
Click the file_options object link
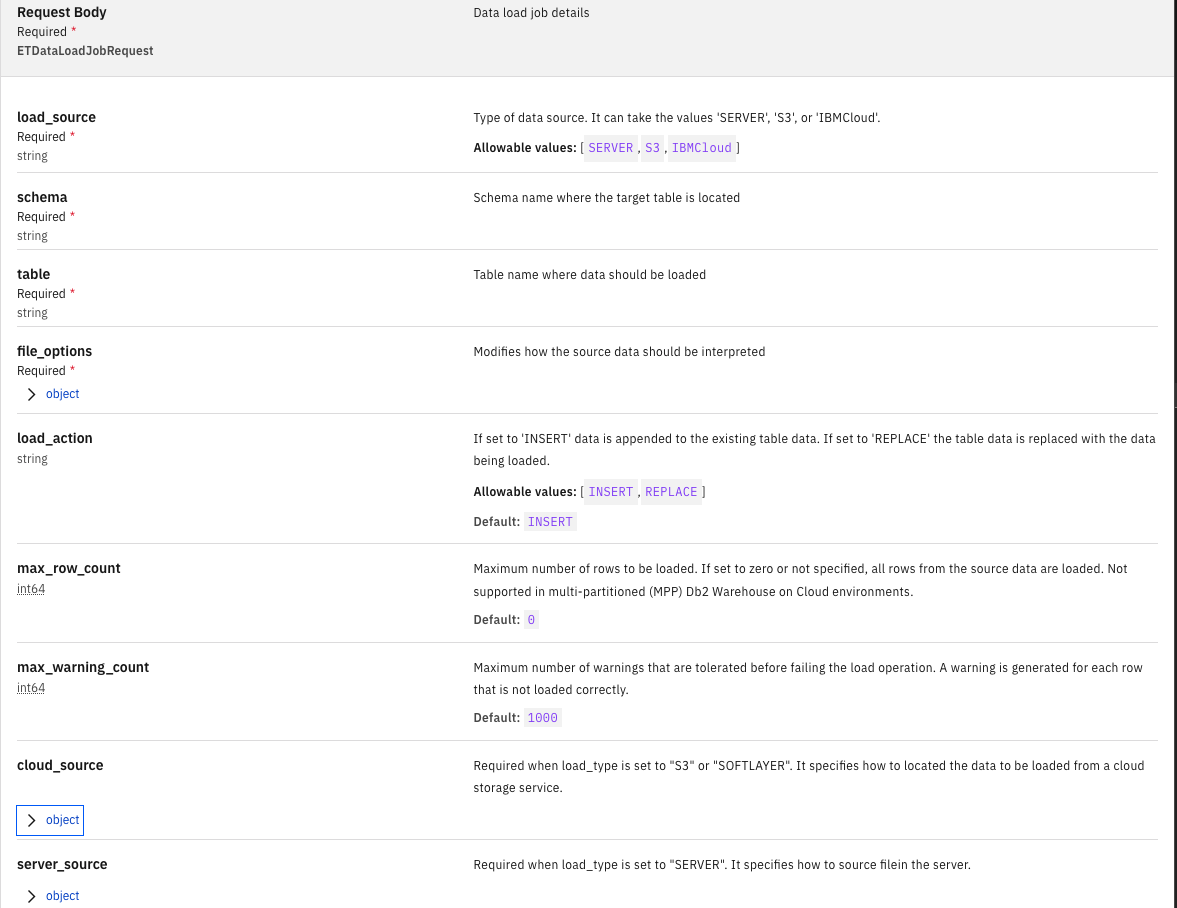62,394
